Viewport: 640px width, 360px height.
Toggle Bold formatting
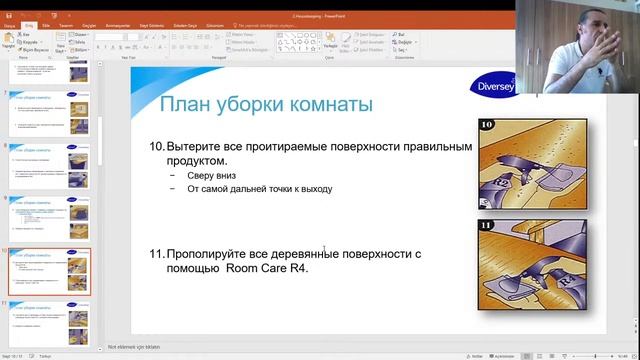[98, 48]
